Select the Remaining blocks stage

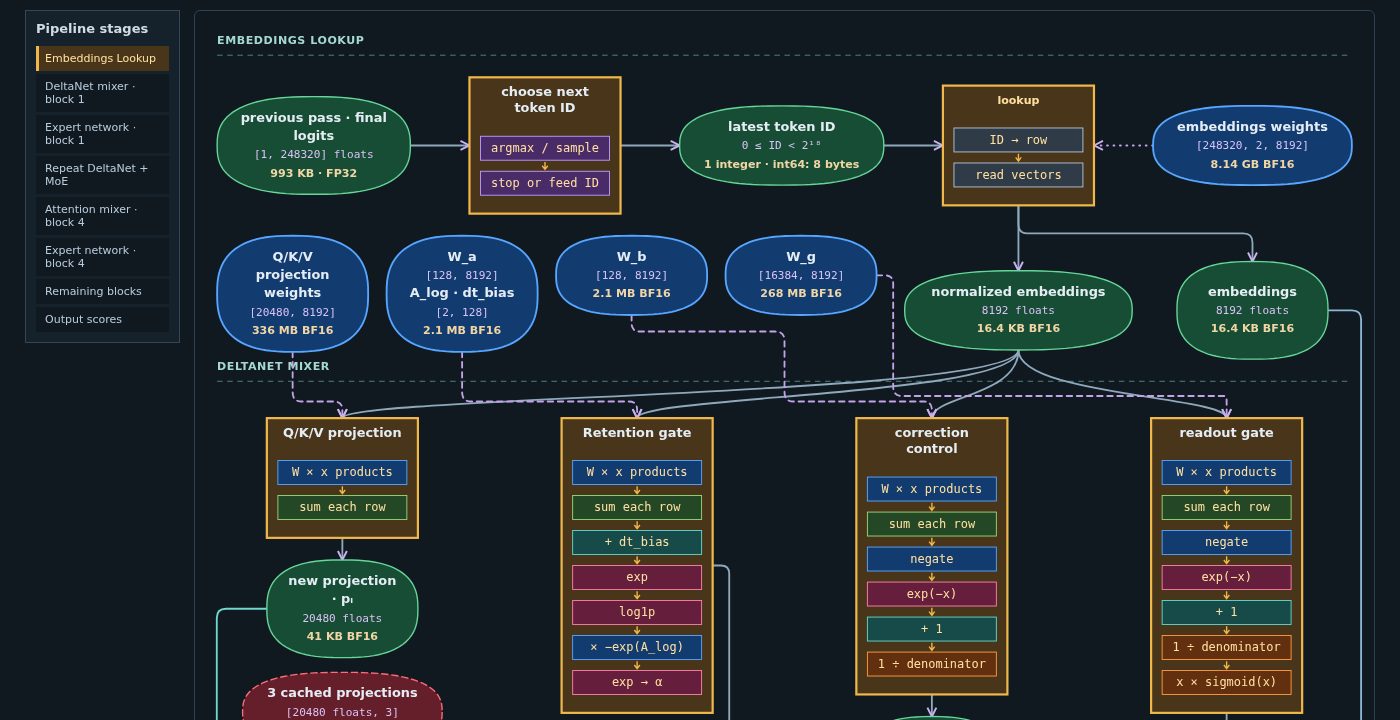click(x=103, y=291)
